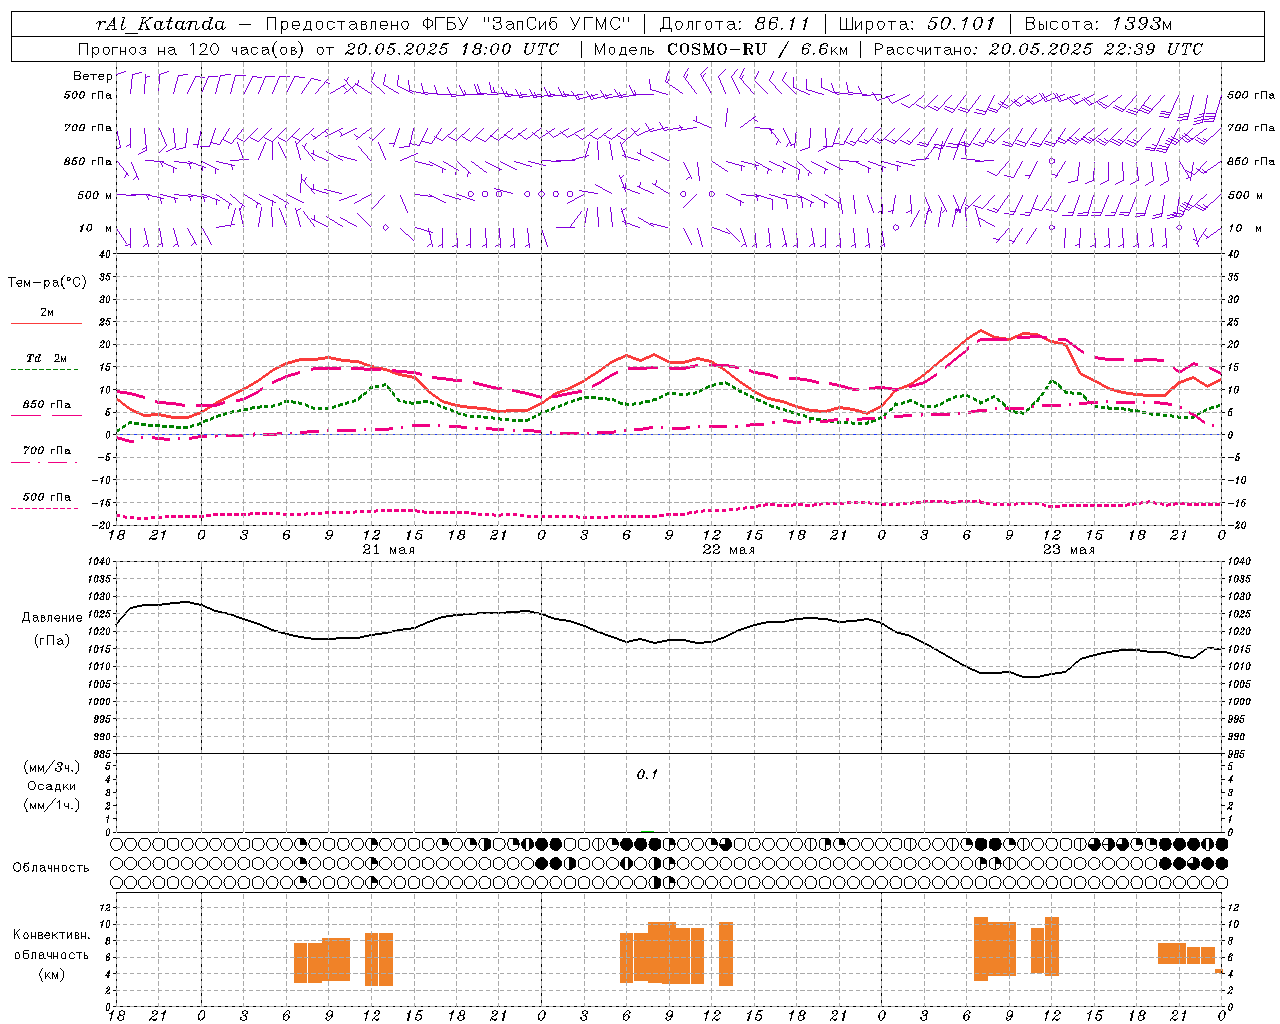Click the Рассчитано: 20.05.2025 22:39 UTC timestamp

click(1038, 49)
